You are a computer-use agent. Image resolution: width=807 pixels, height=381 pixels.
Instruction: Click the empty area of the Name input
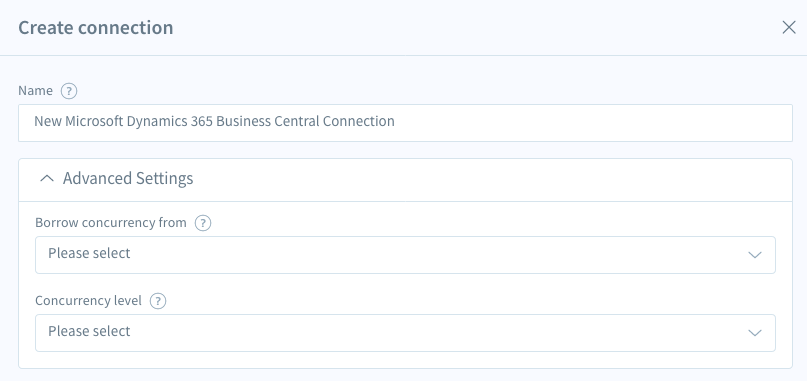(x=592, y=123)
